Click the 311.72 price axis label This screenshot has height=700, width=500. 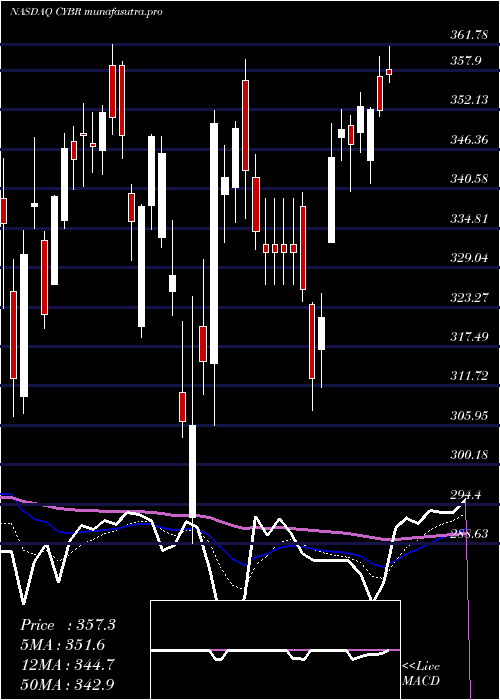tap(469, 376)
